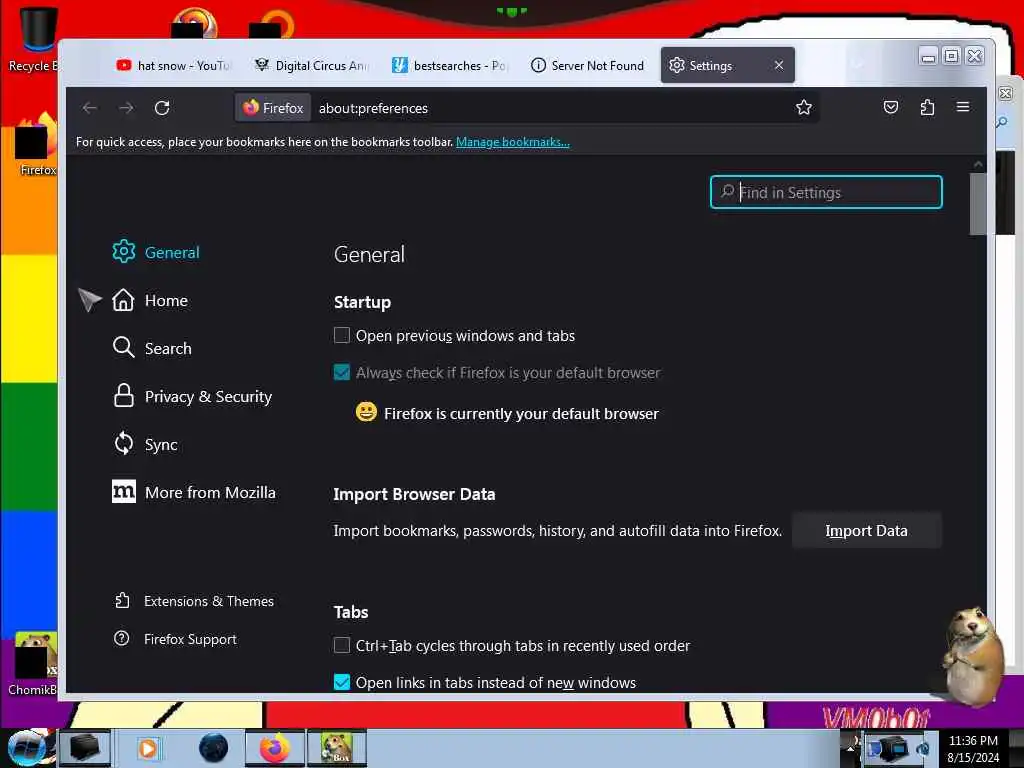Open the Save to Pocket icon
The image size is (1024, 768).
(x=890, y=107)
